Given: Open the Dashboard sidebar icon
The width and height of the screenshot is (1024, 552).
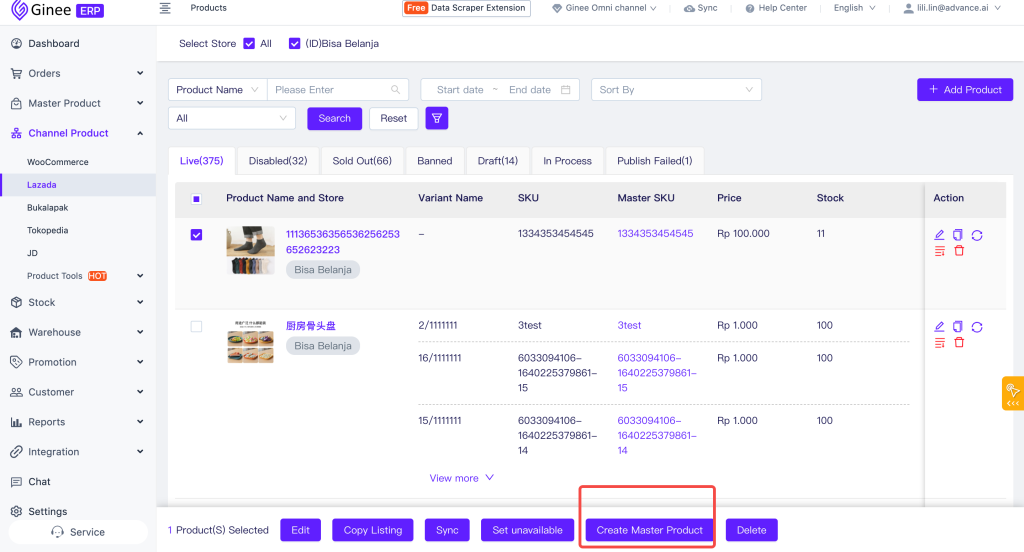Looking at the screenshot, I should click(x=16, y=44).
